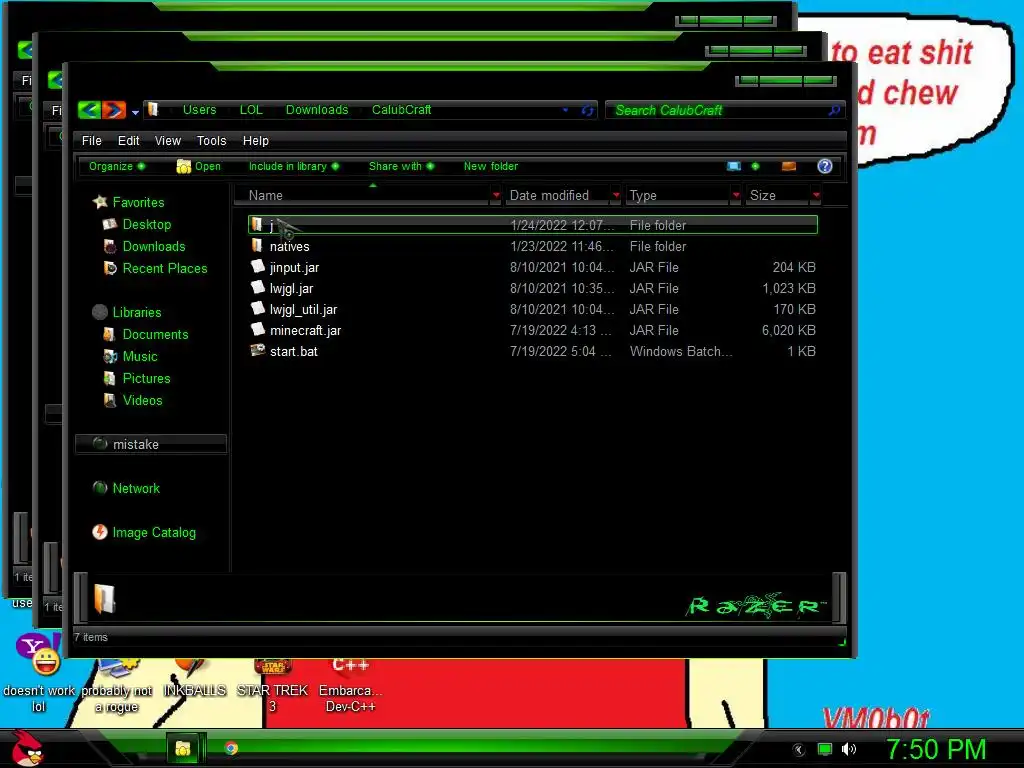Open the Documents library

click(x=155, y=334)
